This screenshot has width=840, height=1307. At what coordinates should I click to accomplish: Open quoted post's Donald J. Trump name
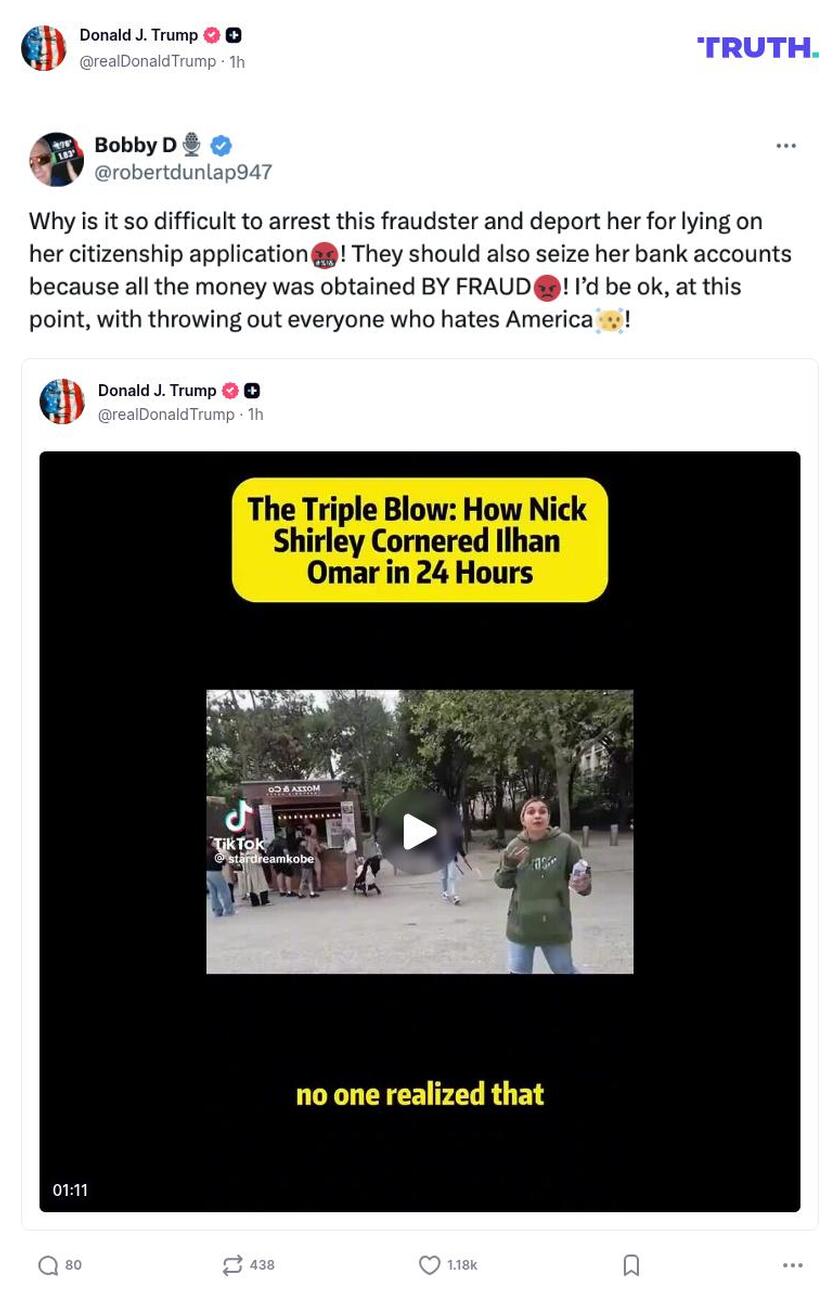[157, 390]
